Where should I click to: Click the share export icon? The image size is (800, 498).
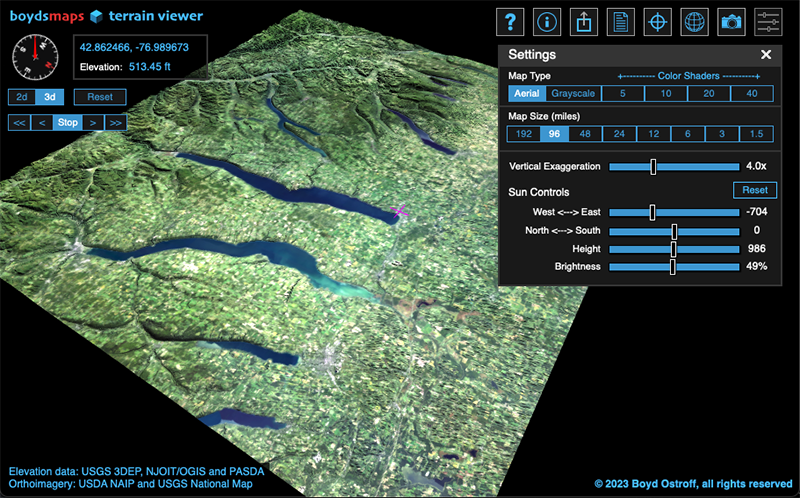click(584, 22)
